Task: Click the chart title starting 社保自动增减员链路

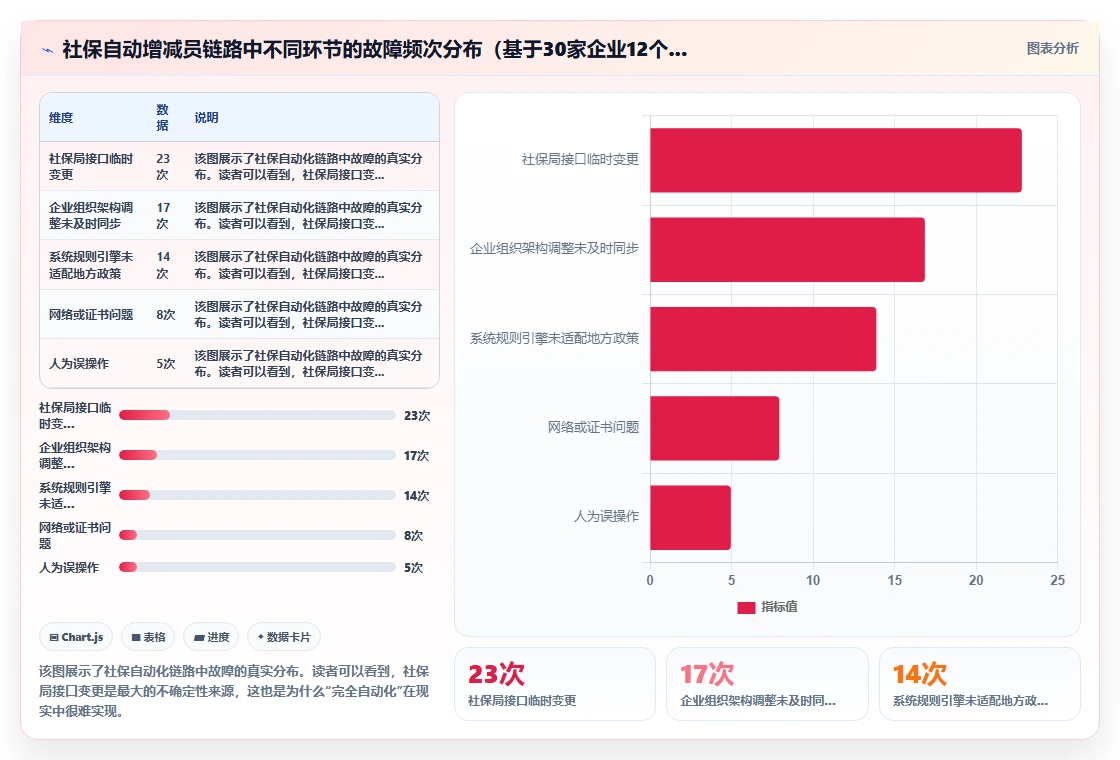Action: tap(375, 49)
